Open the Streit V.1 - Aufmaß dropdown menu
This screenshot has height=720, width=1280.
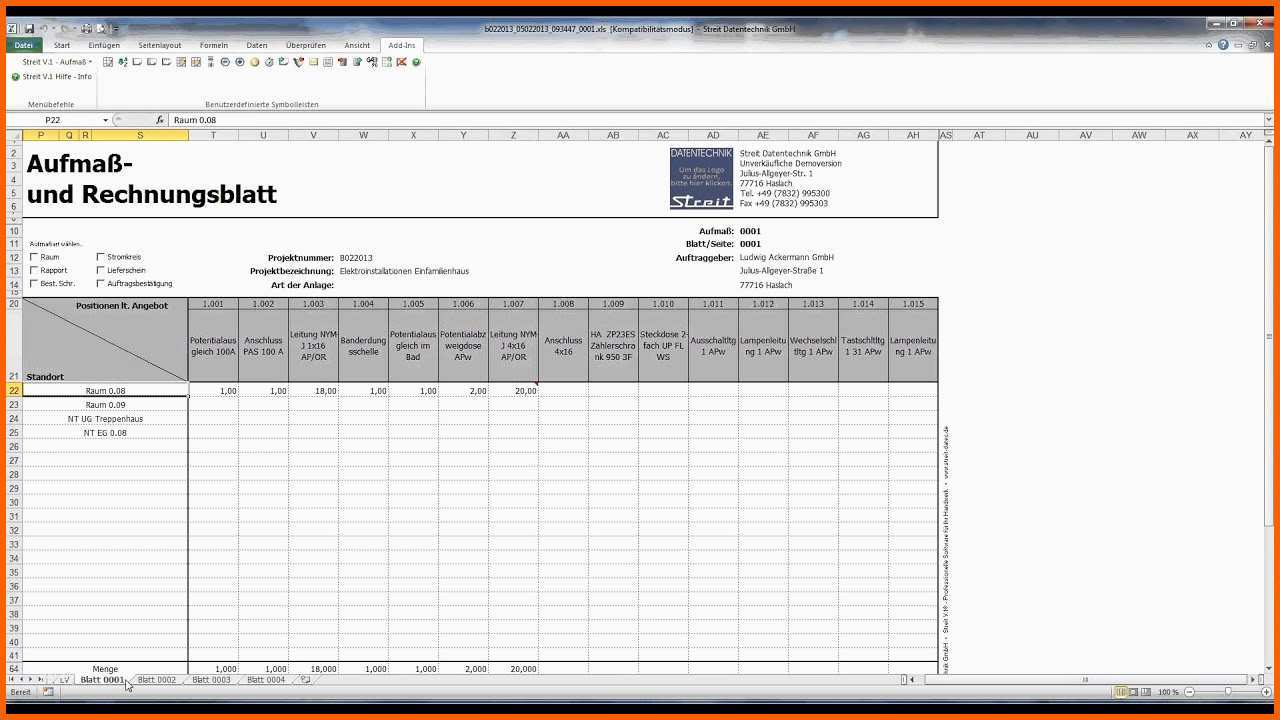pos(57,62)
